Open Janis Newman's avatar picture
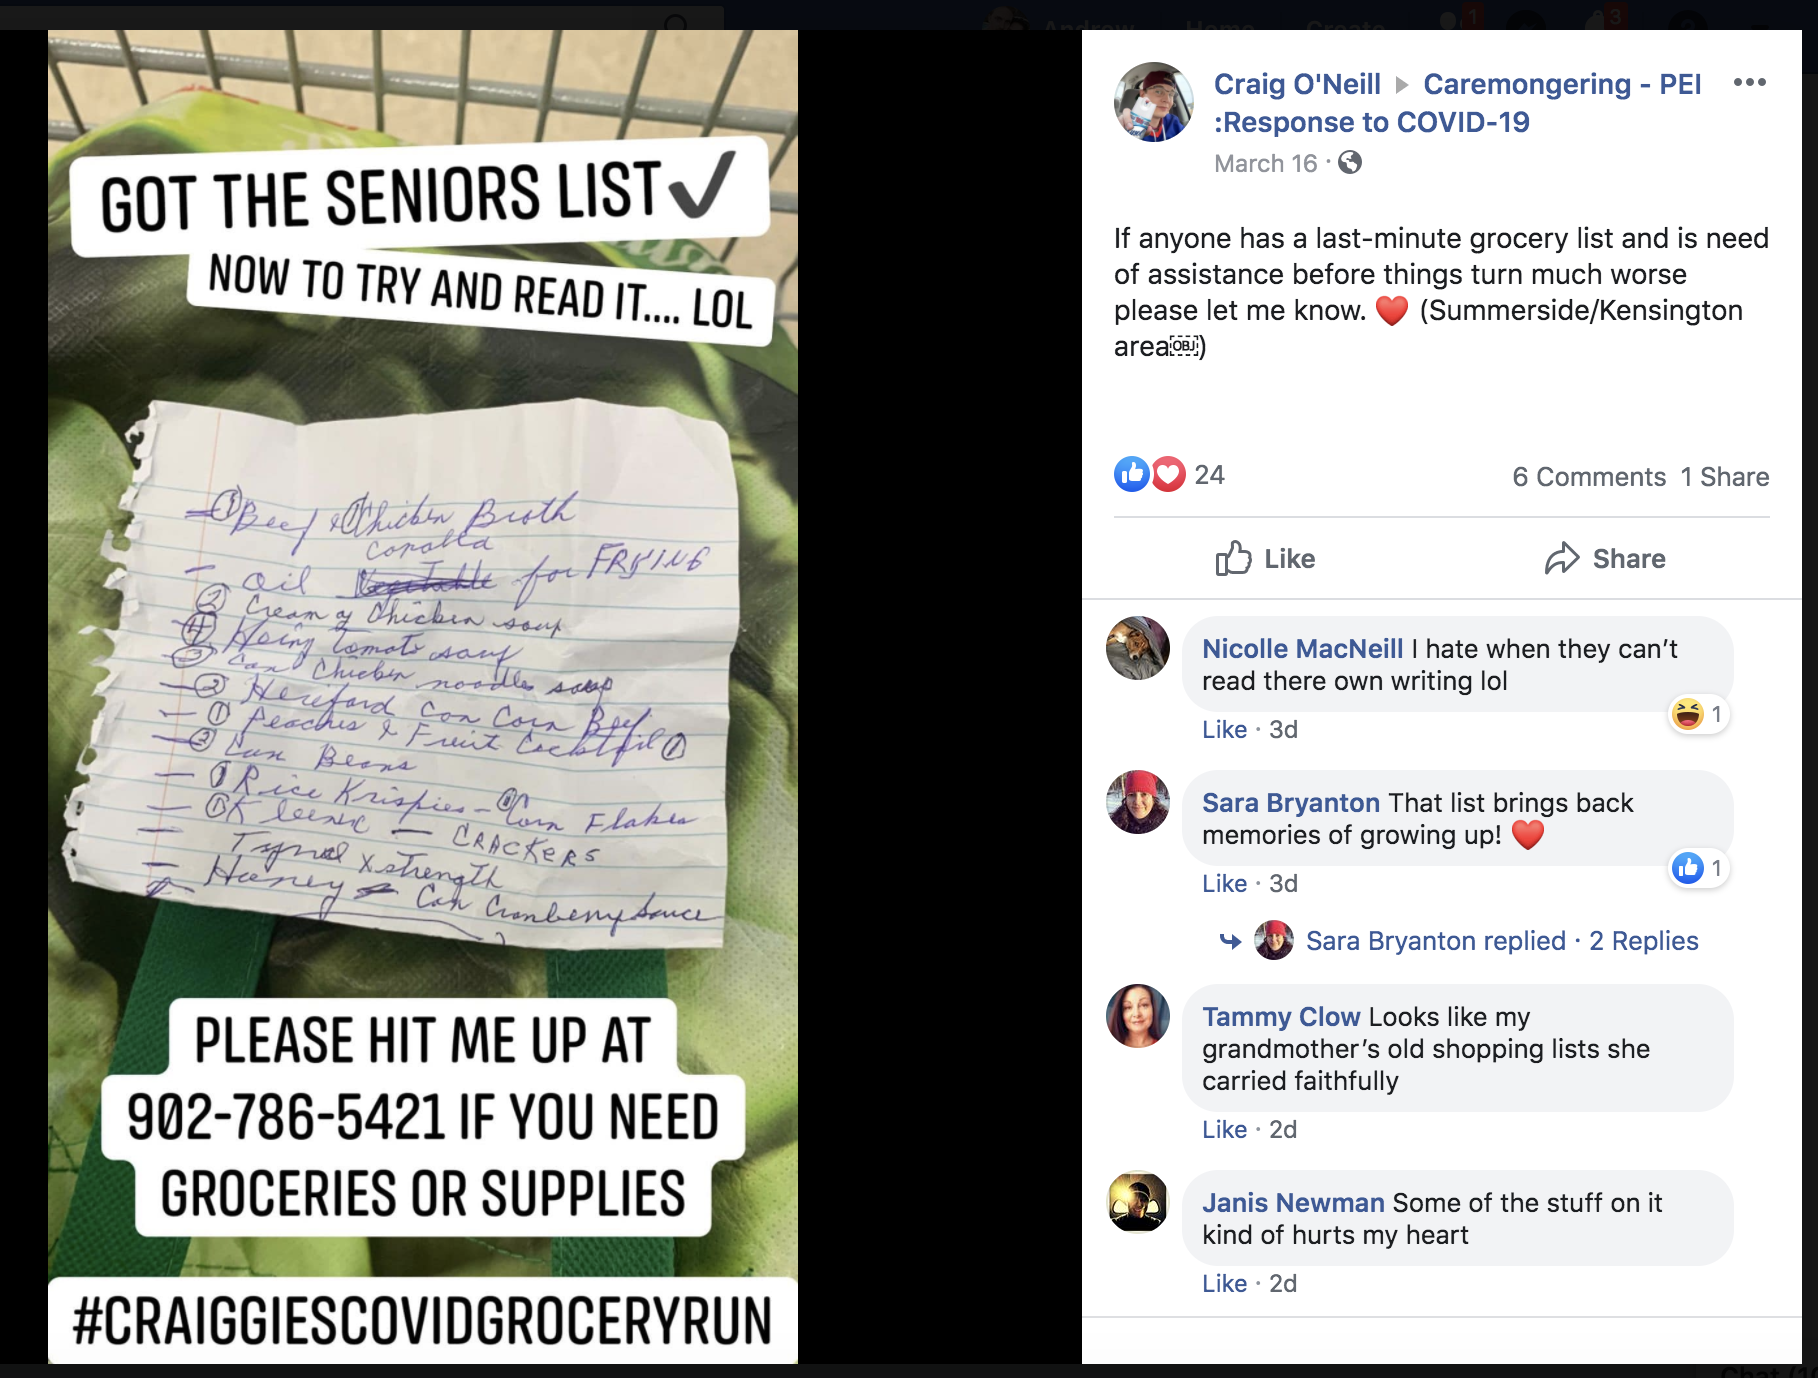The height and width of the screenshot is (1378, 1818). click(1137, 1202)
